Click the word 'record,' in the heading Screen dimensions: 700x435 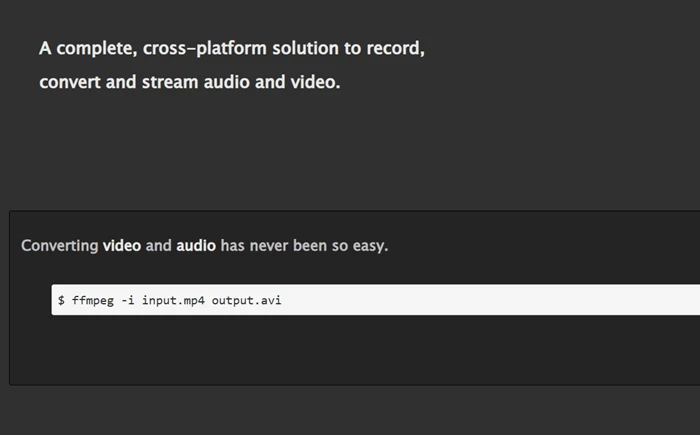pos(395,48)
